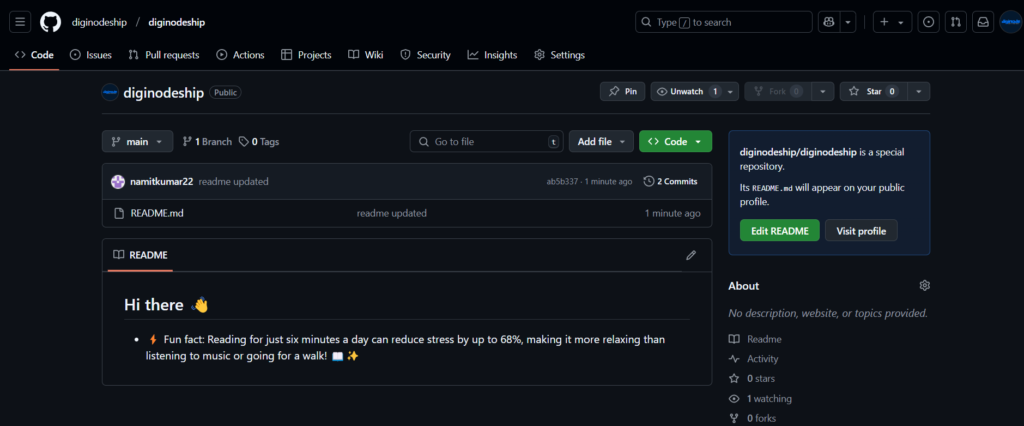Switch to the Pull requests tab
Screen dimensions: 1024x426
coord(164,55)
